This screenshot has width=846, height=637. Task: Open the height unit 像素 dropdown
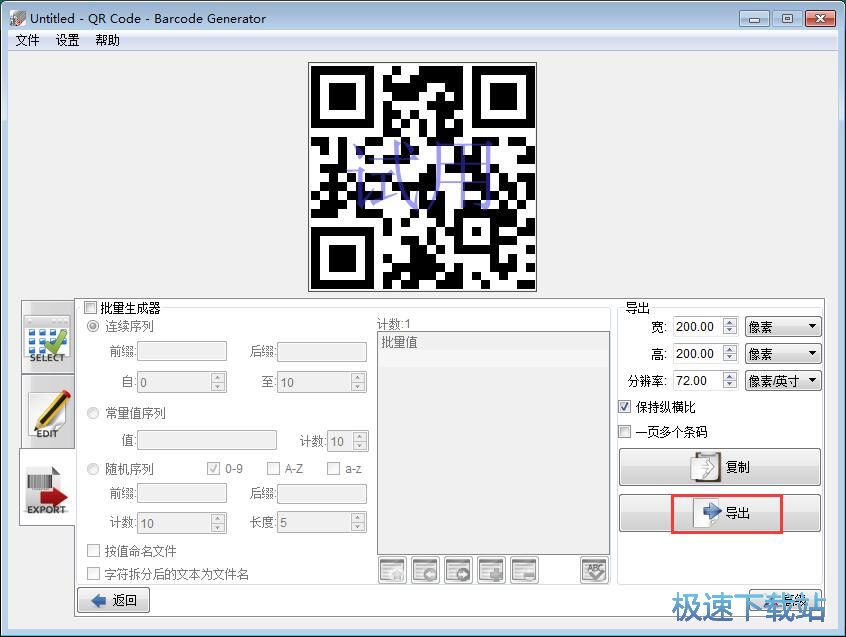(x=783, y=354)
